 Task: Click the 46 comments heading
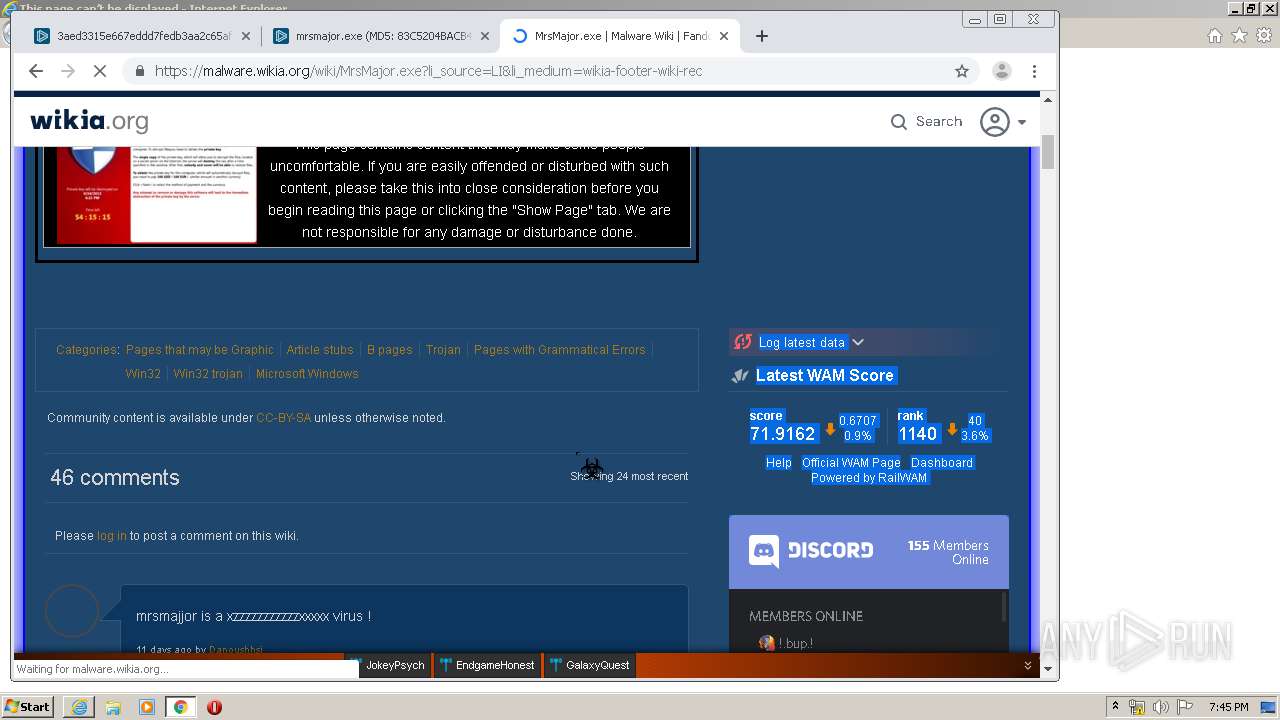pyautogui.click(x=115, y=478)
